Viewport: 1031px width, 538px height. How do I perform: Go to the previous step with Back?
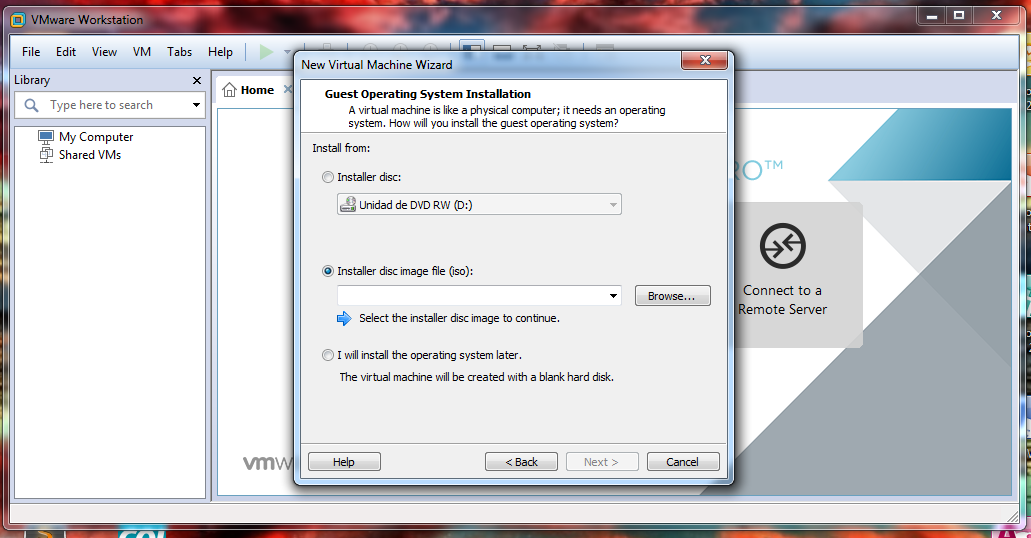521,462
